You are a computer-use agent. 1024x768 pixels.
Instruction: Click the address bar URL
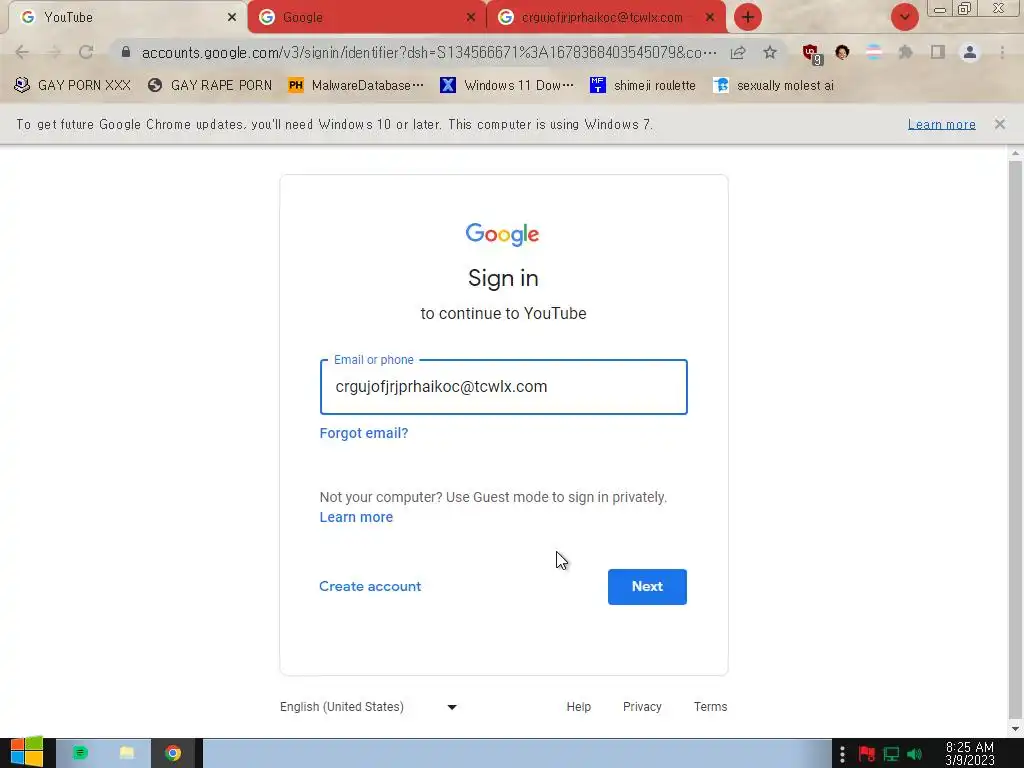[428, 53]
